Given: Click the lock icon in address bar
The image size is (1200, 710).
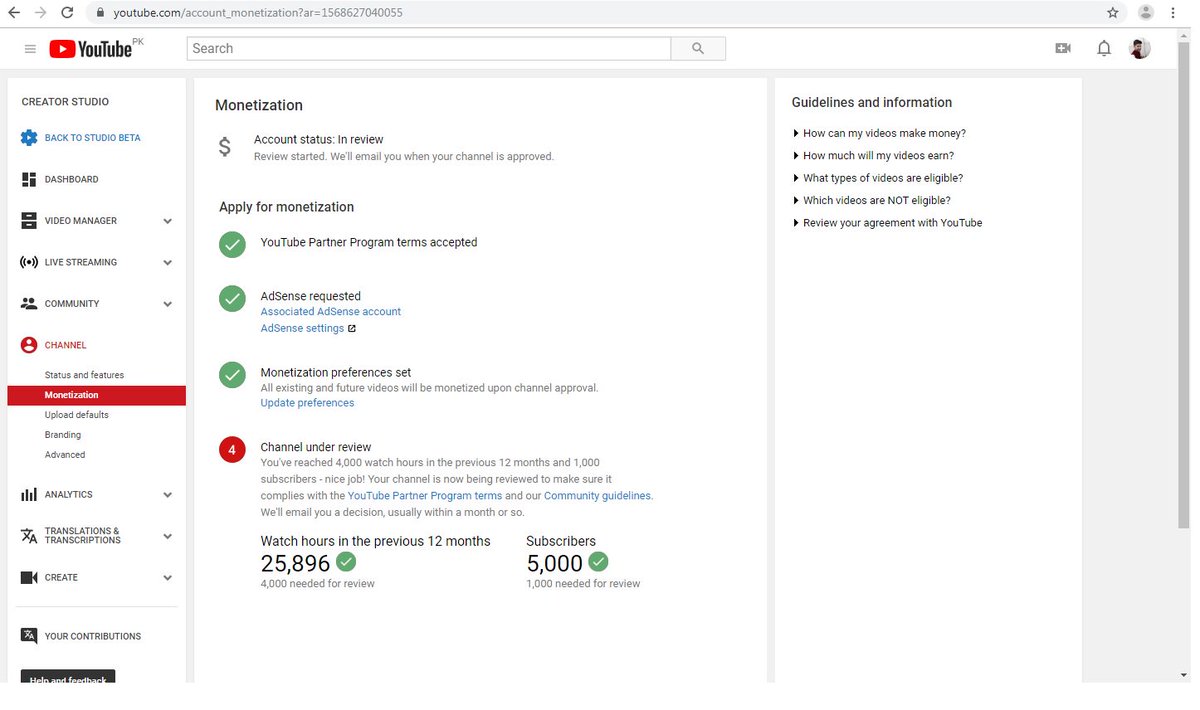Looking at the screenshot, I should 99,13.
